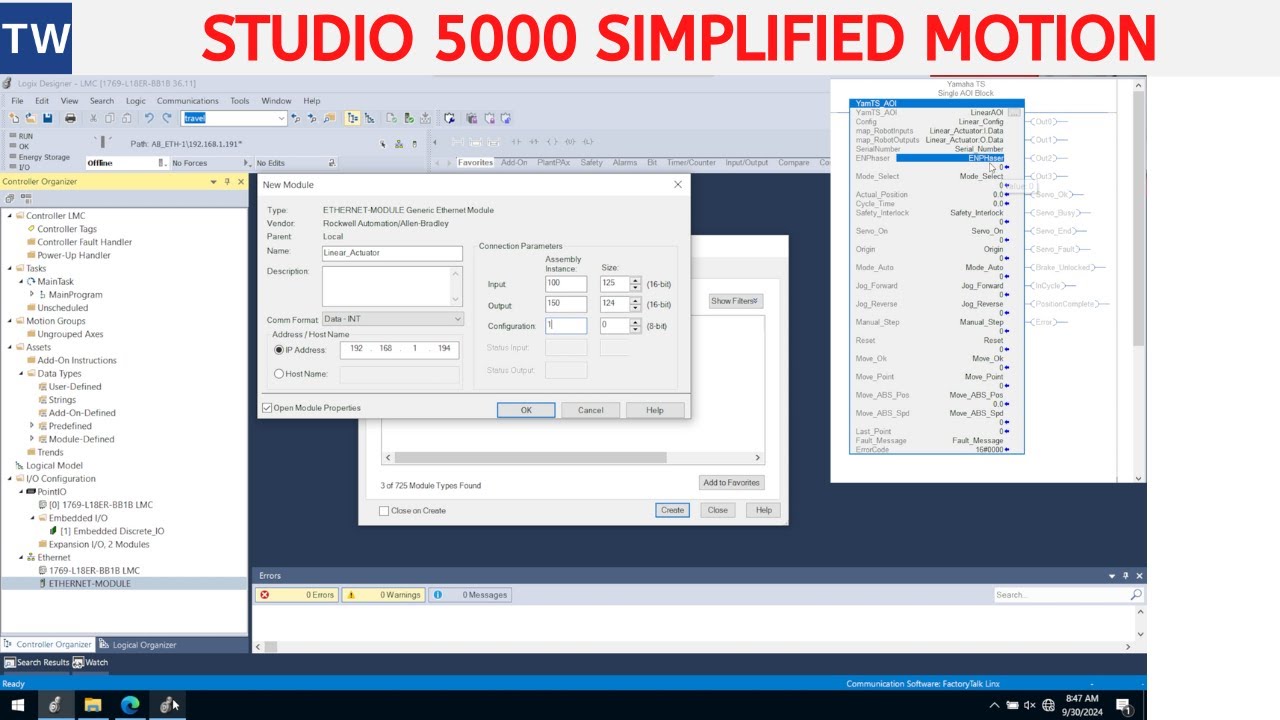Open the File menu
This screenshot has height=720, width=1280.
[17, 101]
